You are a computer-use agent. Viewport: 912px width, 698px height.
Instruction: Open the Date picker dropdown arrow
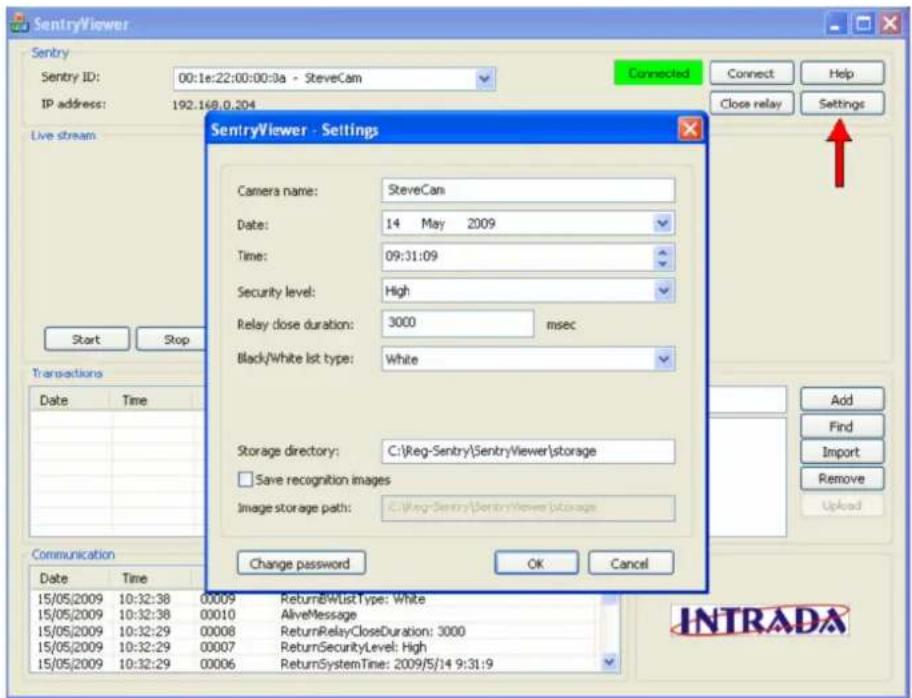coord(662,223)
